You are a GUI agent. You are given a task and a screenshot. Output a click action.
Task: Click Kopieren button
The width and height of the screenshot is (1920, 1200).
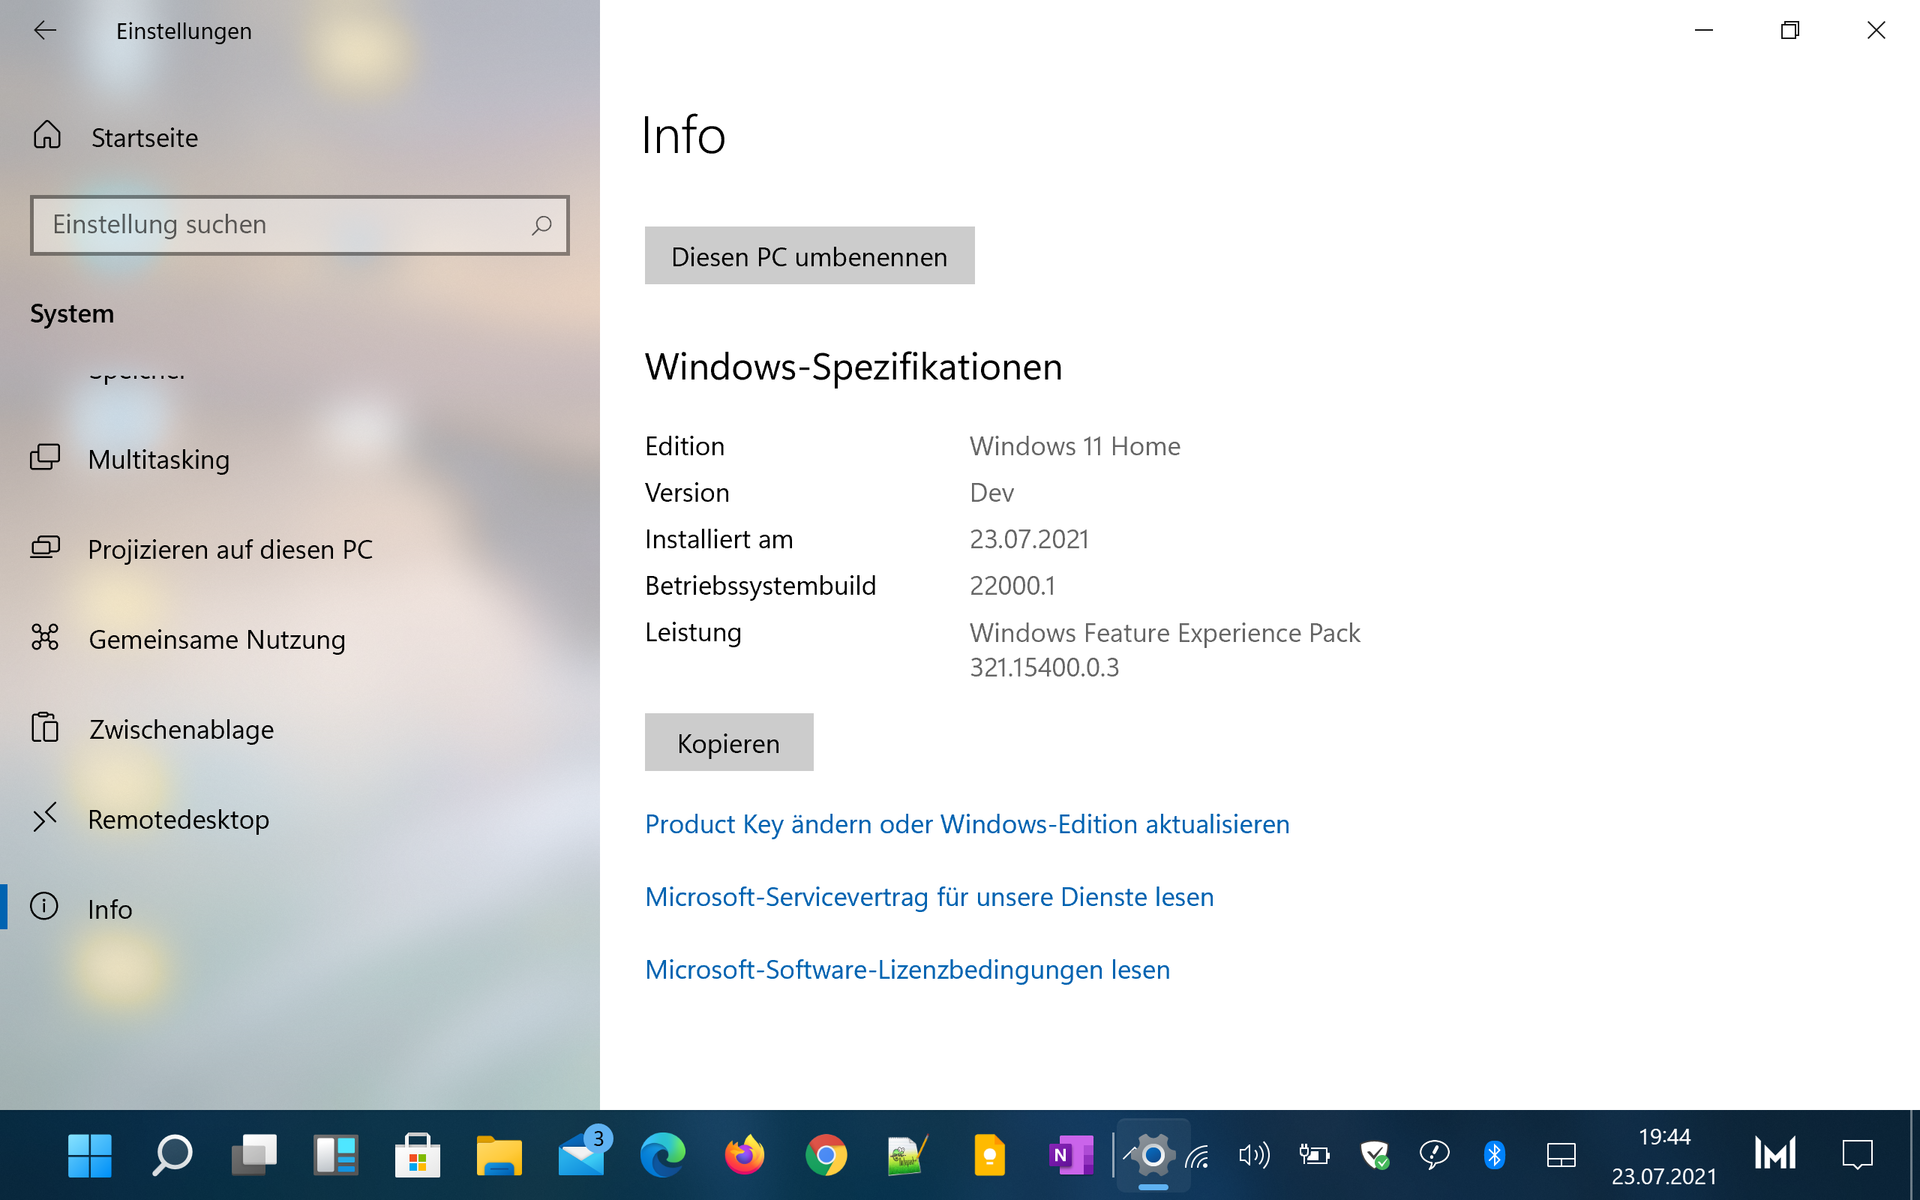[729, 743]
